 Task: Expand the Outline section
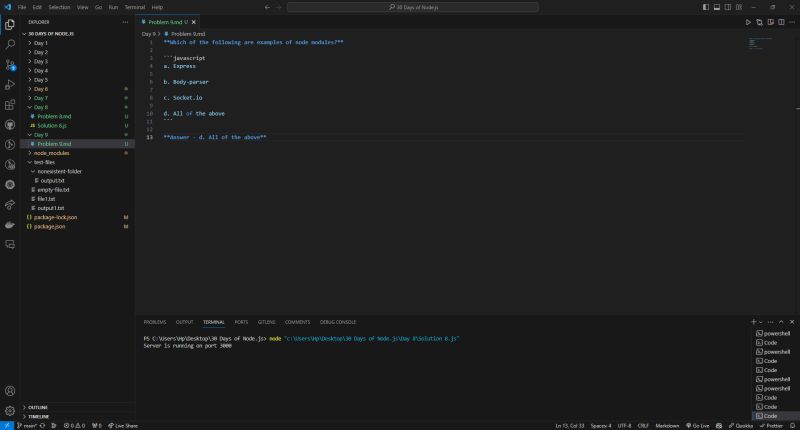click(x=78, y=408)
